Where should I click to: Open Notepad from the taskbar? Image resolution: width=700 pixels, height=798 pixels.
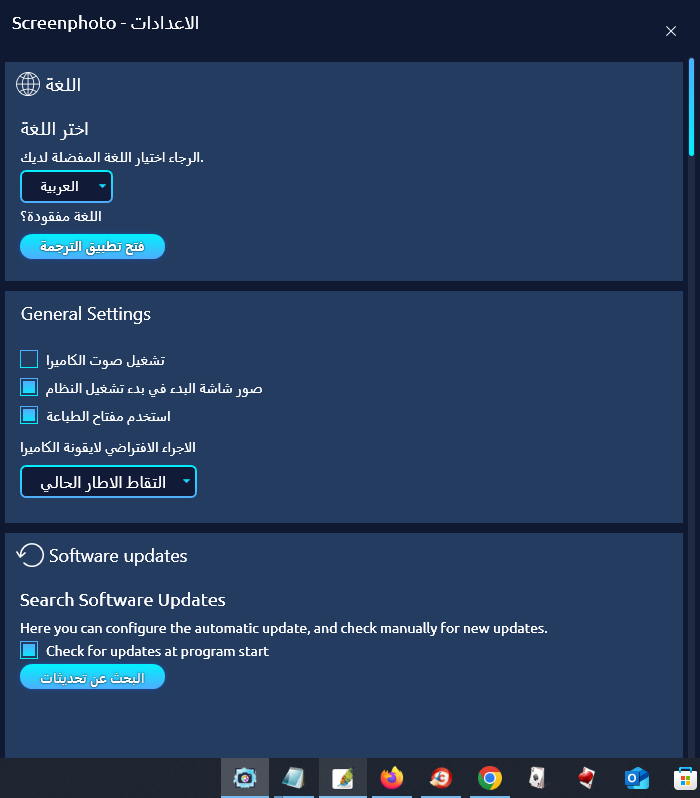point(294,778)
